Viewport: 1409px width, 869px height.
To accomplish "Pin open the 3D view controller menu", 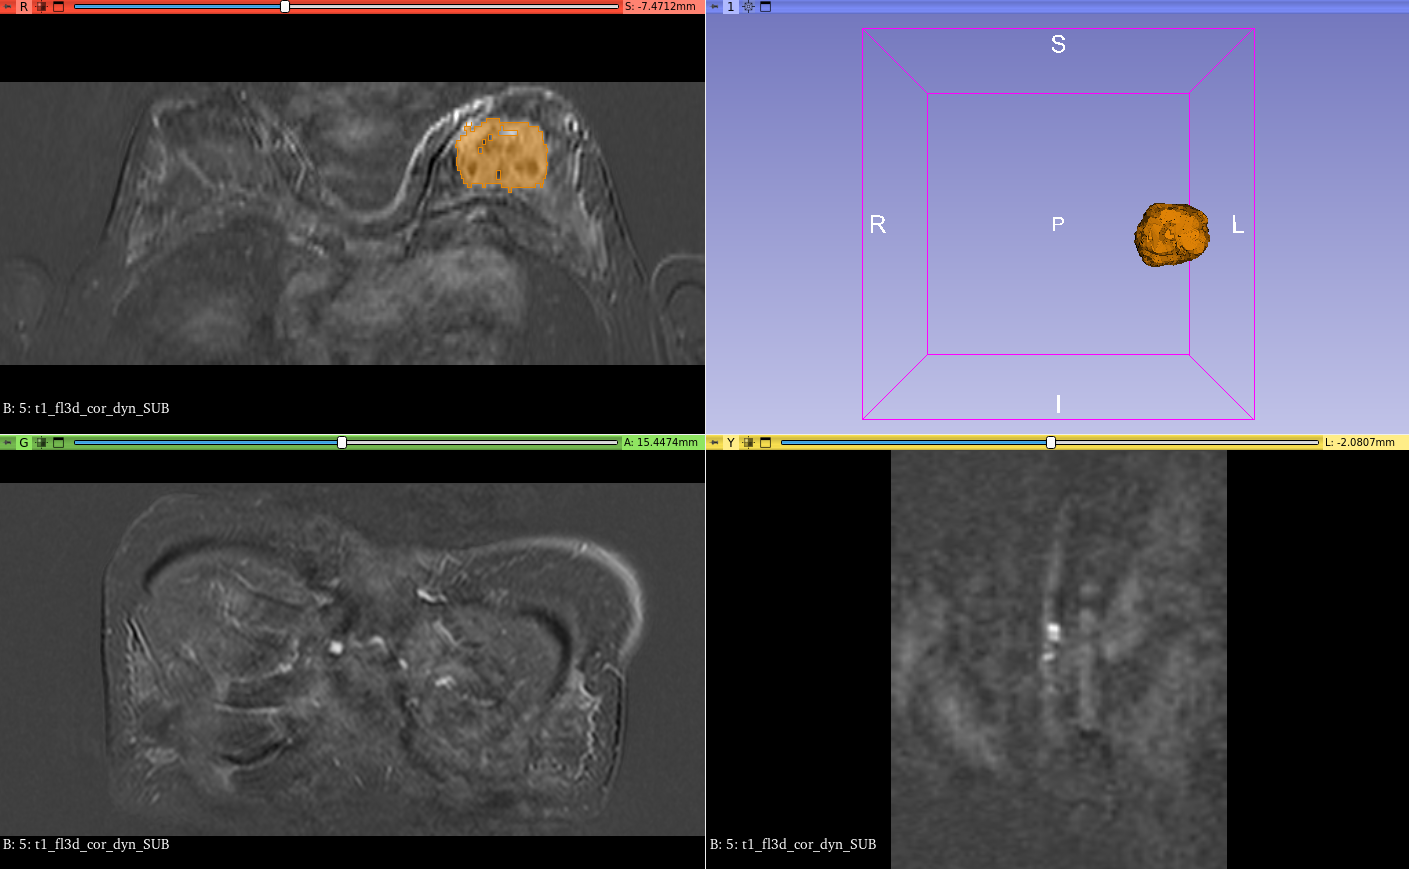I will coord(714,6).
